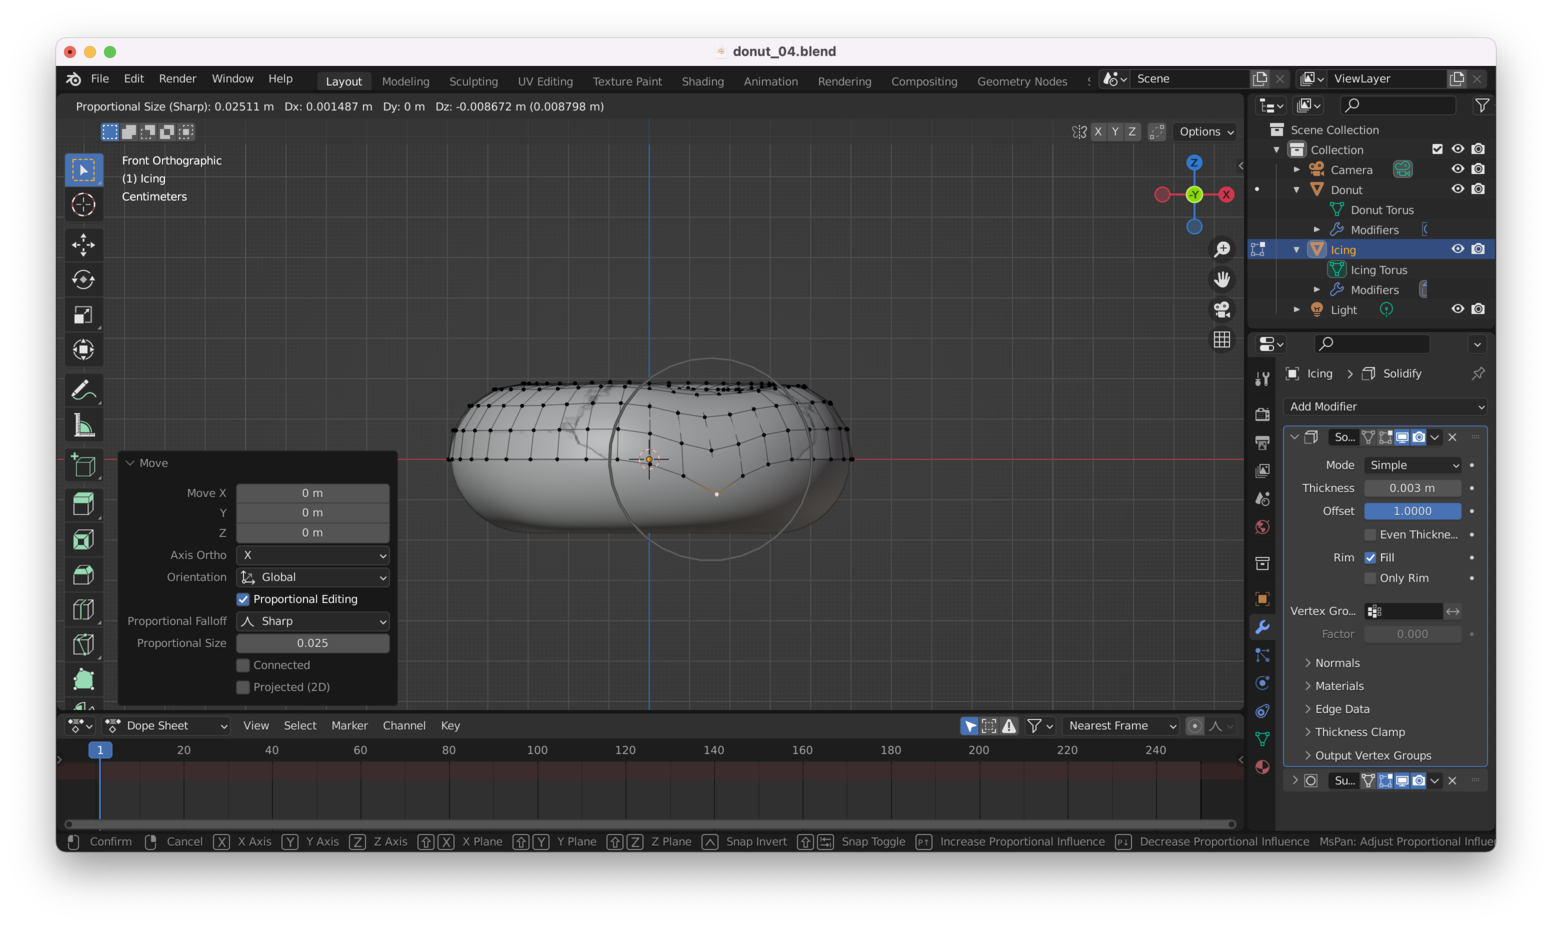This screenshot has width=1552, height=926.
Task: Adjust the Offset slider value
Action: coord(1412,511)
